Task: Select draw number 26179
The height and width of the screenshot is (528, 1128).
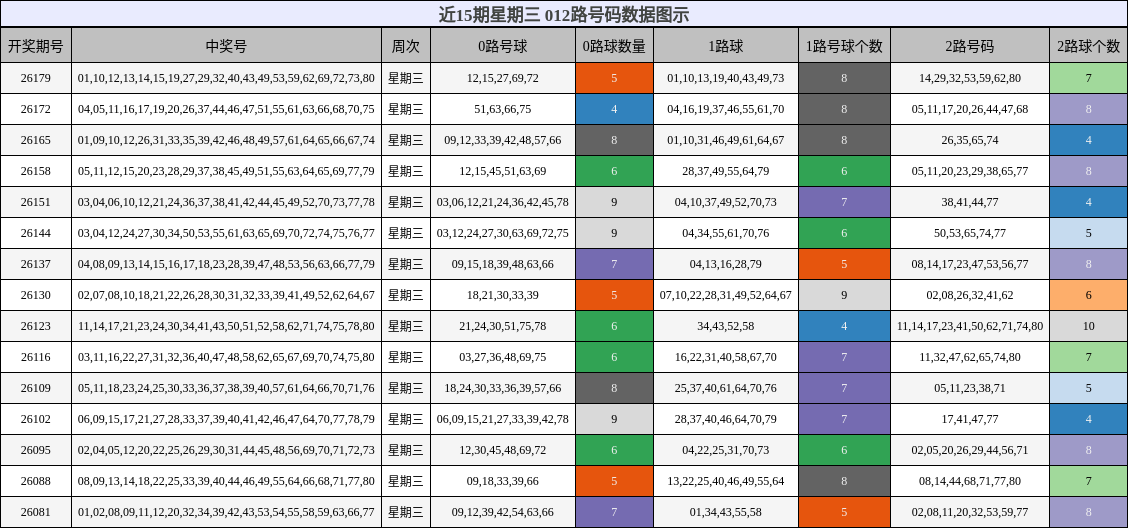Action: coord(36,78)
